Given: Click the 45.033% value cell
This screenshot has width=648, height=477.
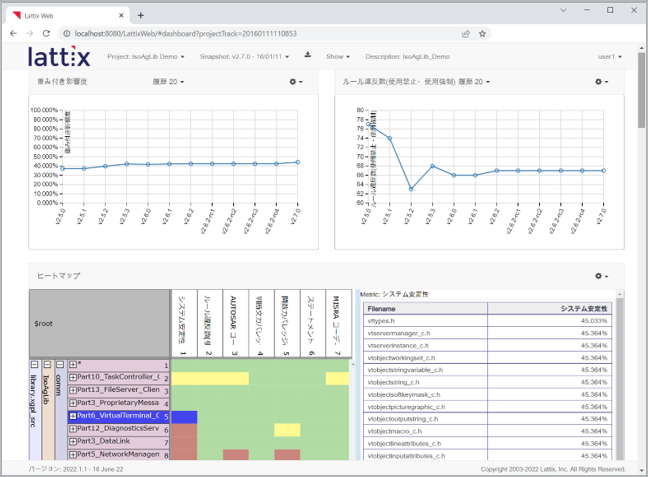Looking at the screenshot, I should 549,321.
